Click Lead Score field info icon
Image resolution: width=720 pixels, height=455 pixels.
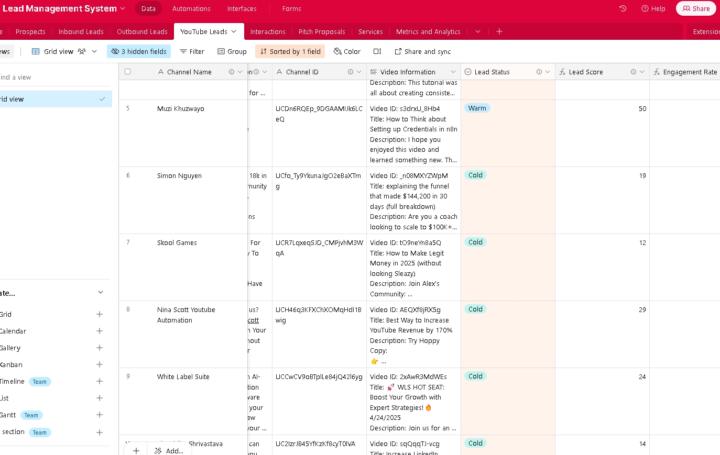point(633,72)
